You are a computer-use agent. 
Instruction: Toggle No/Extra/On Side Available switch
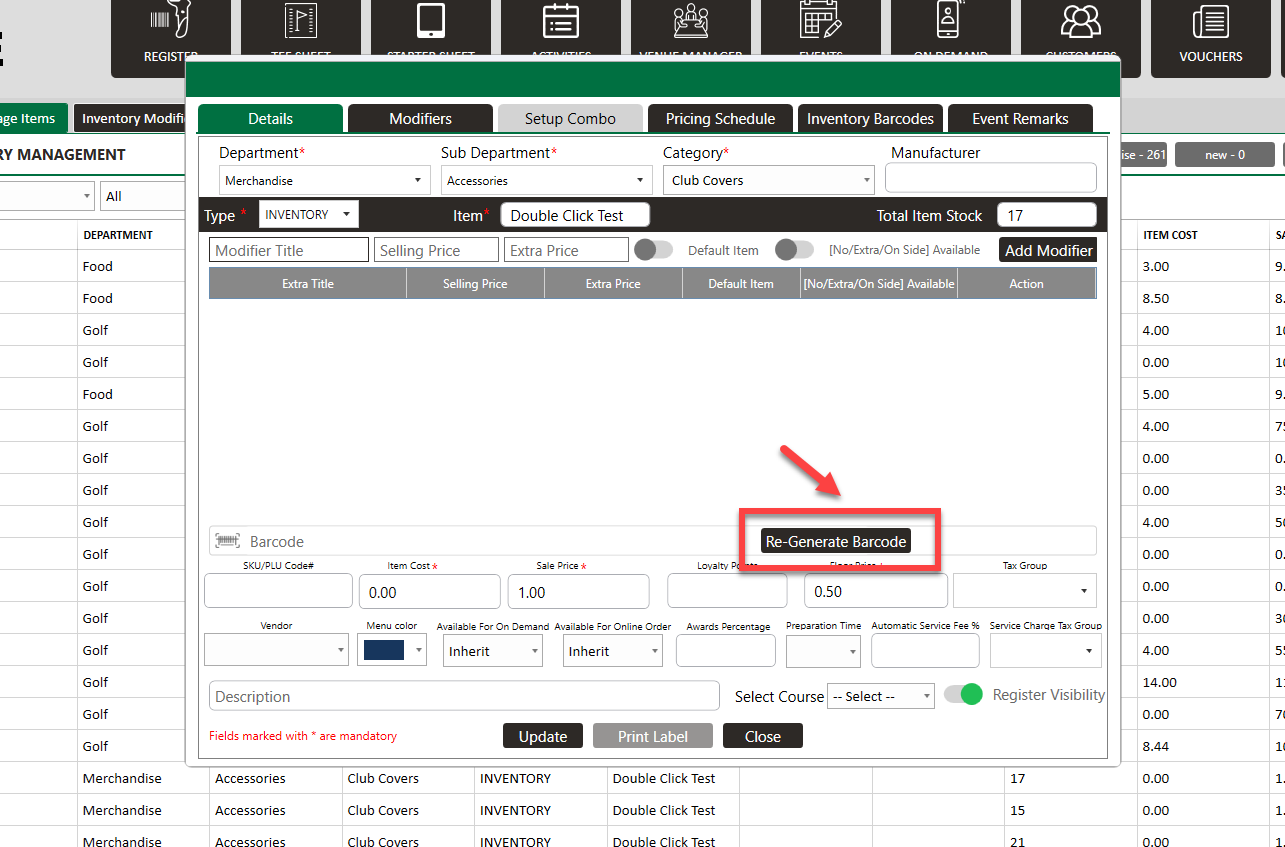click(x=794, y=250)
